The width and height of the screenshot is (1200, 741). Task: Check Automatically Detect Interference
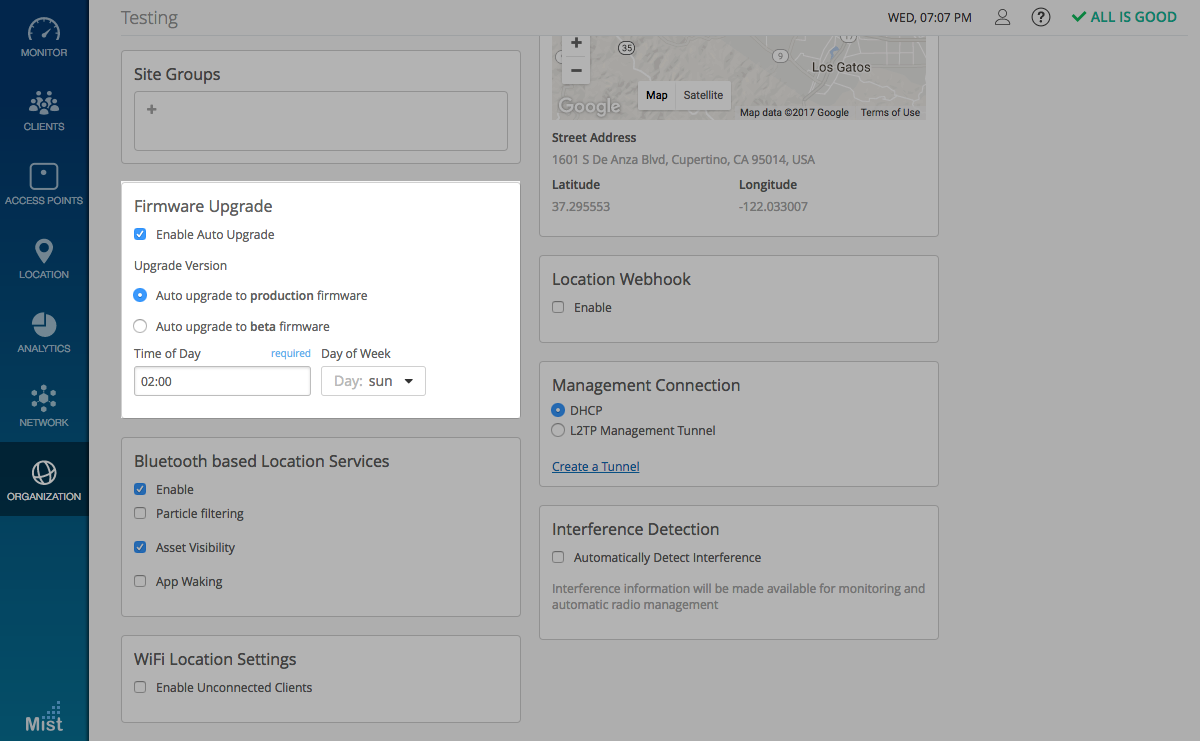coord(559,558)
